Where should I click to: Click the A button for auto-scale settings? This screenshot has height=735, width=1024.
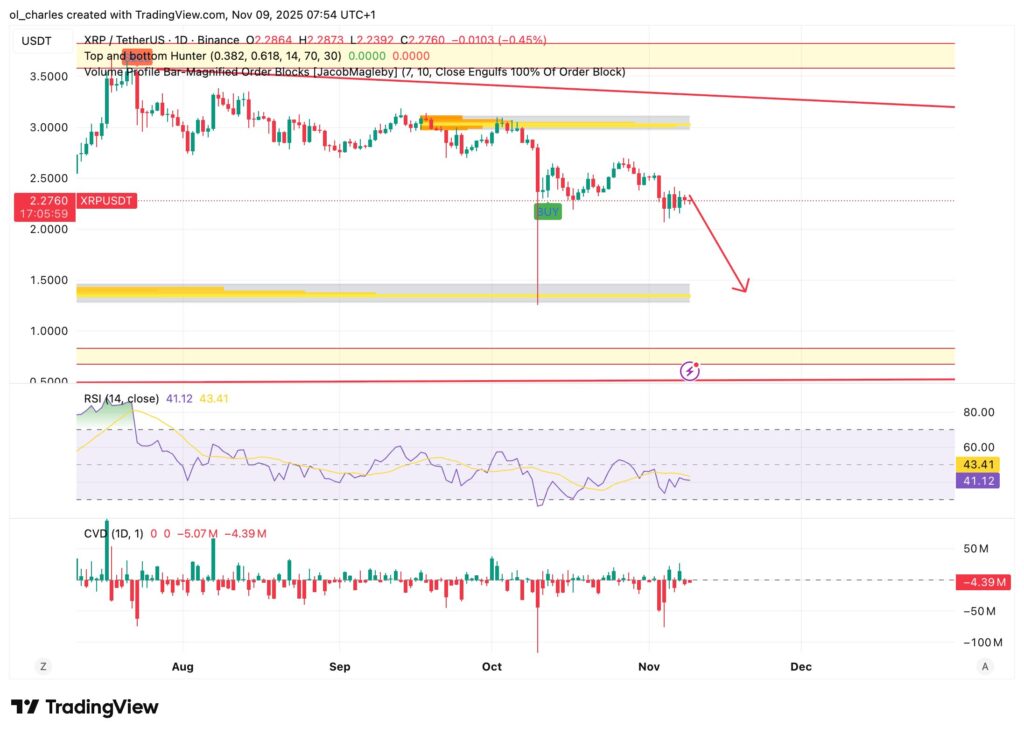[984, 666]
